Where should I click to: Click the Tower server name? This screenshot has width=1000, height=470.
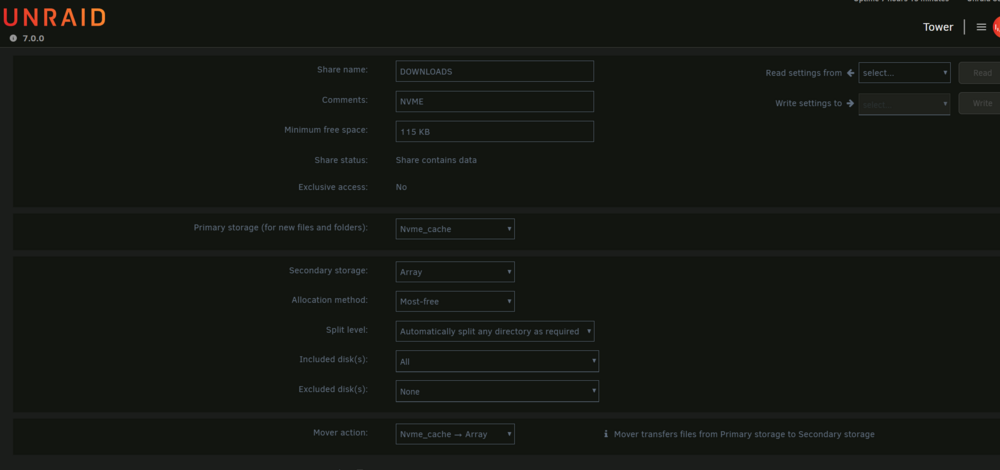click(938, 27)
